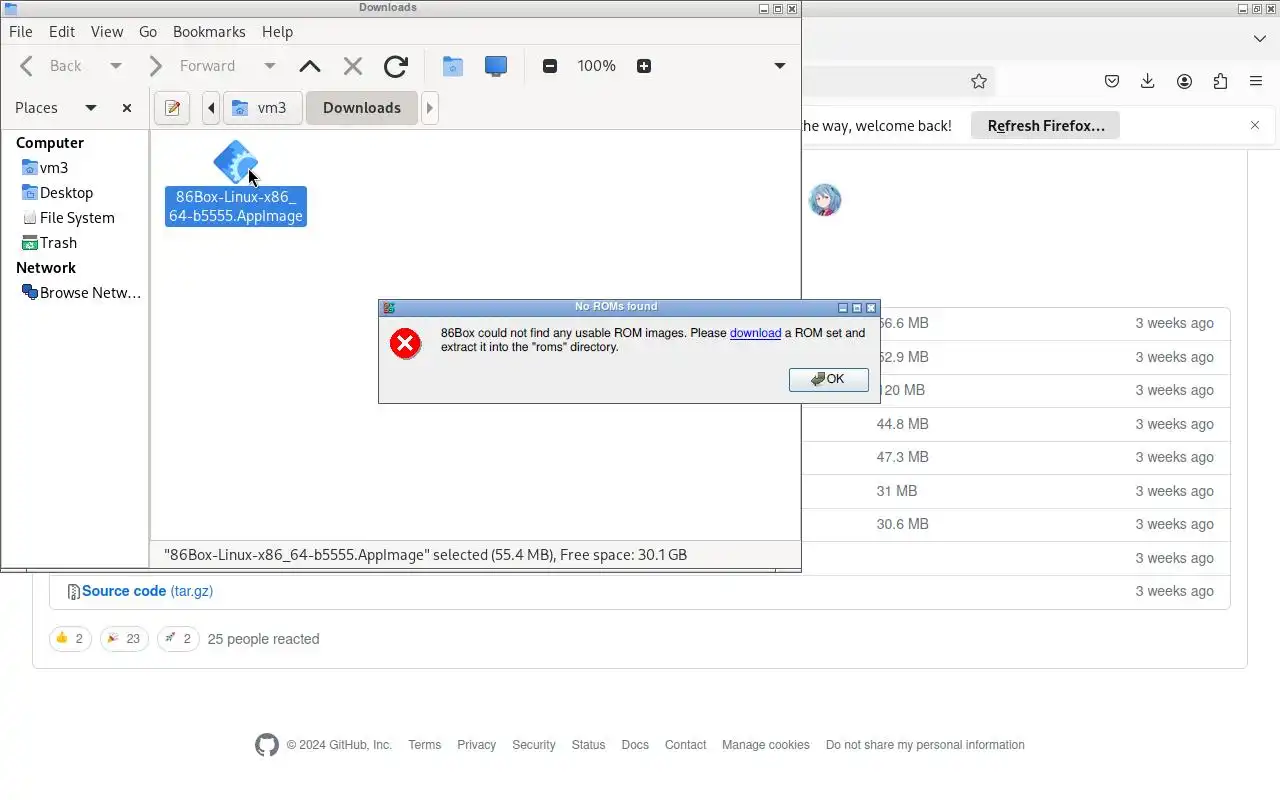Open the Edit menu
The height and width of the screenshot is (800, 1280).
pyautogui.click(x=62, y=32)
